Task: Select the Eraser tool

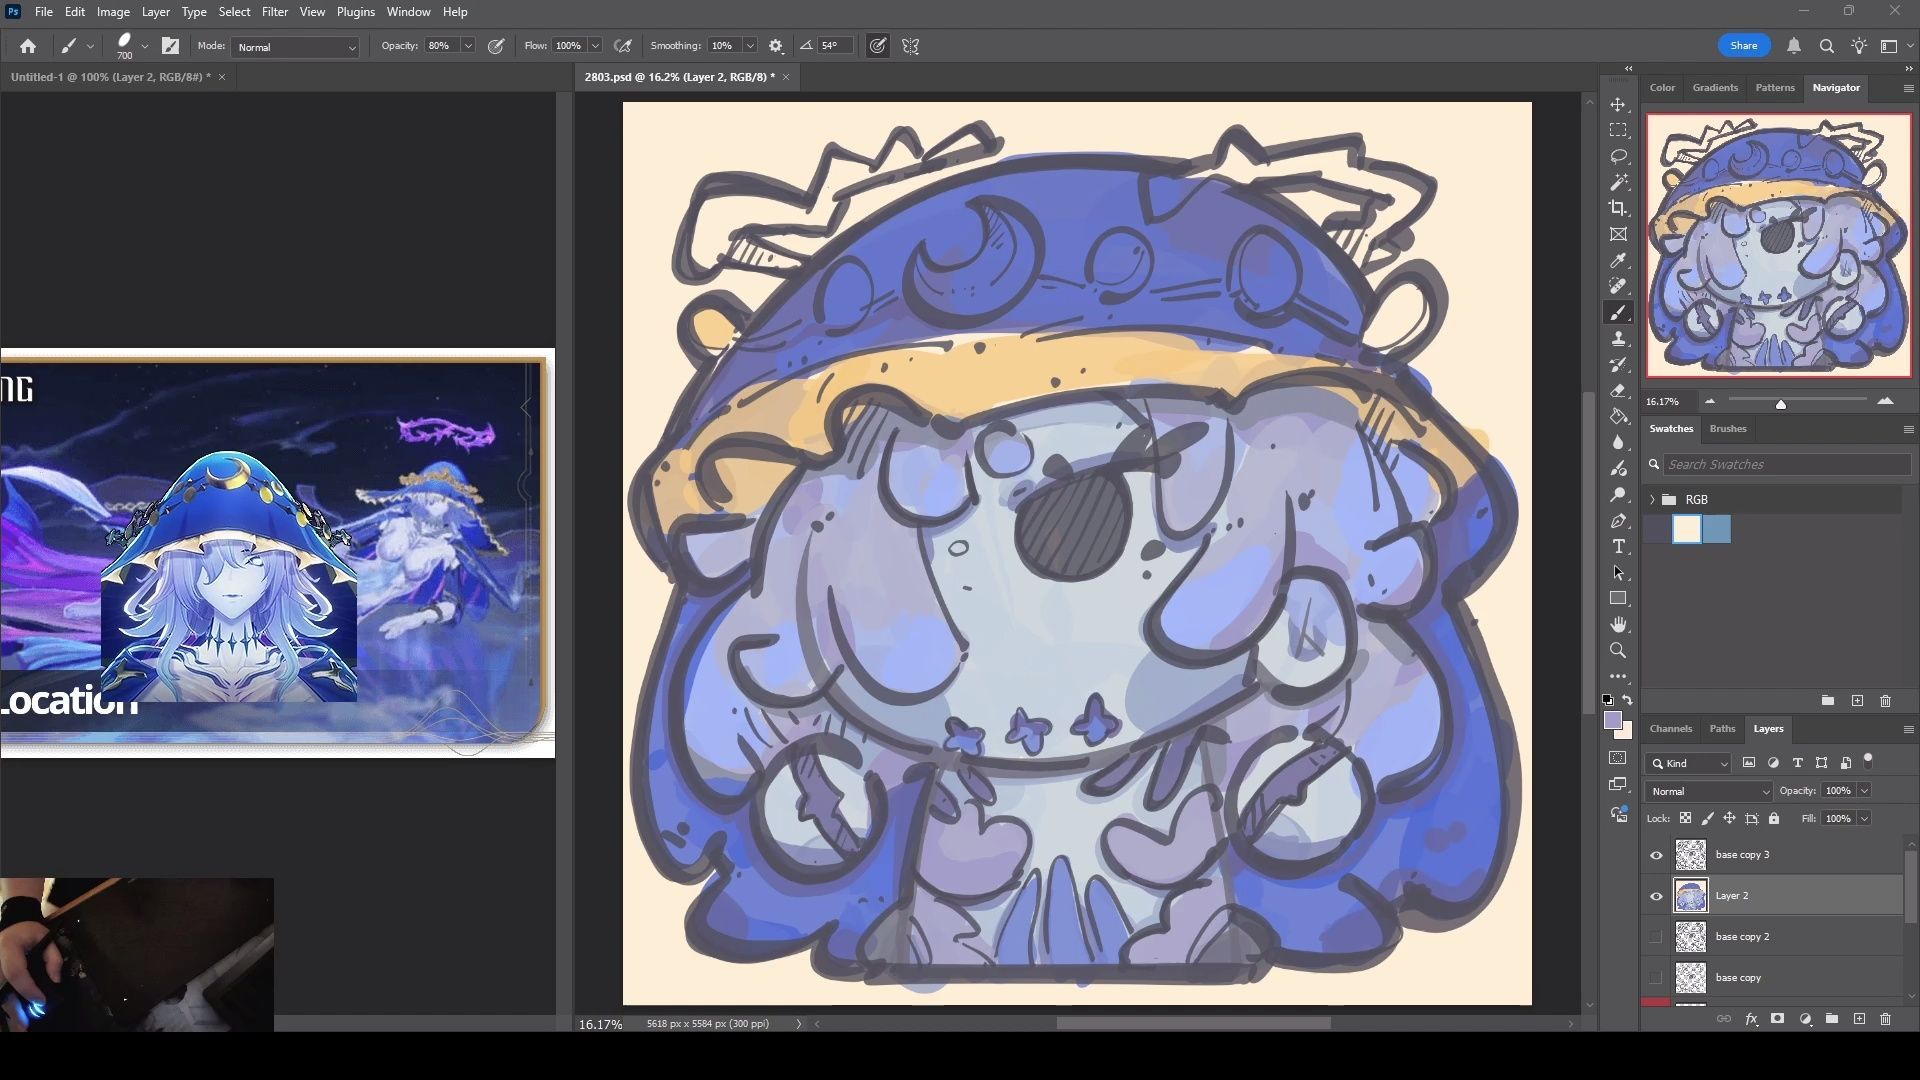Action: 1618,391
